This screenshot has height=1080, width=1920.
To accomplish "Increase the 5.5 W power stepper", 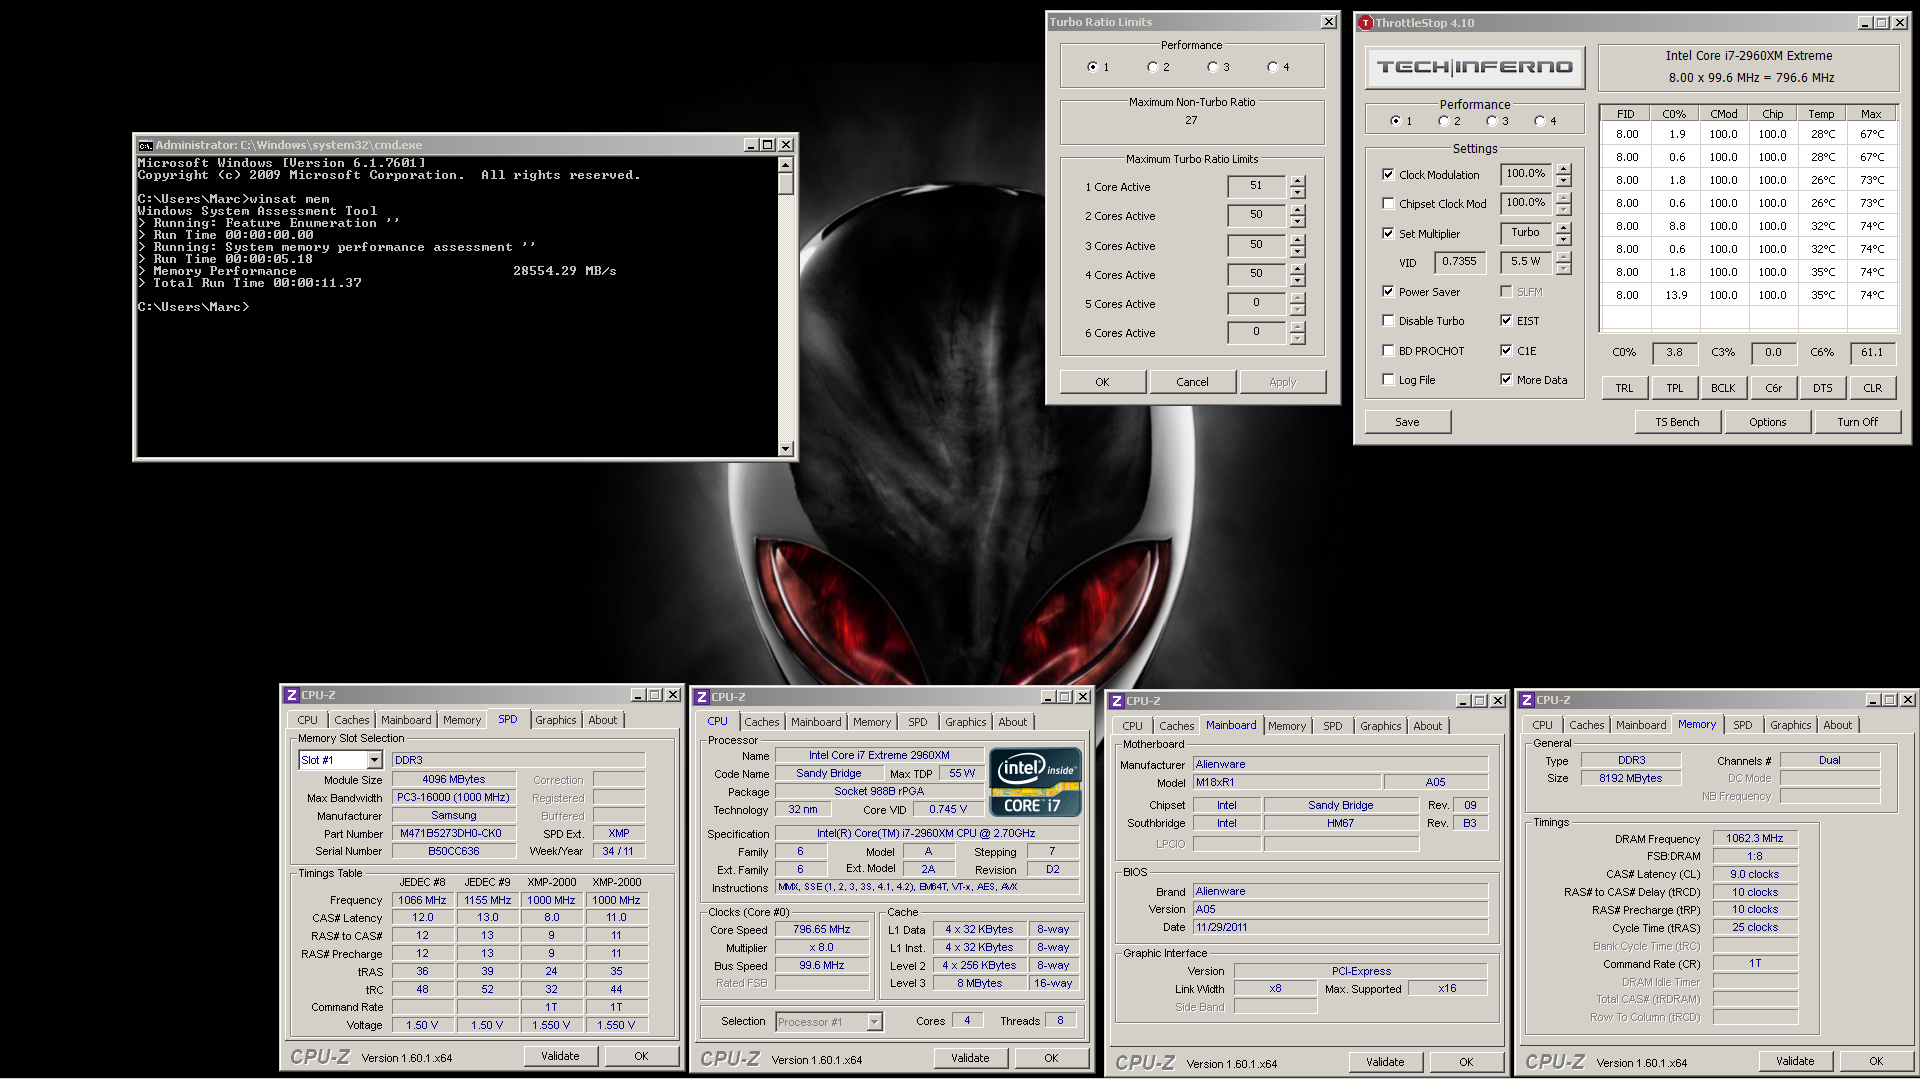I will pyautogui.click(x=1563, y=256).
